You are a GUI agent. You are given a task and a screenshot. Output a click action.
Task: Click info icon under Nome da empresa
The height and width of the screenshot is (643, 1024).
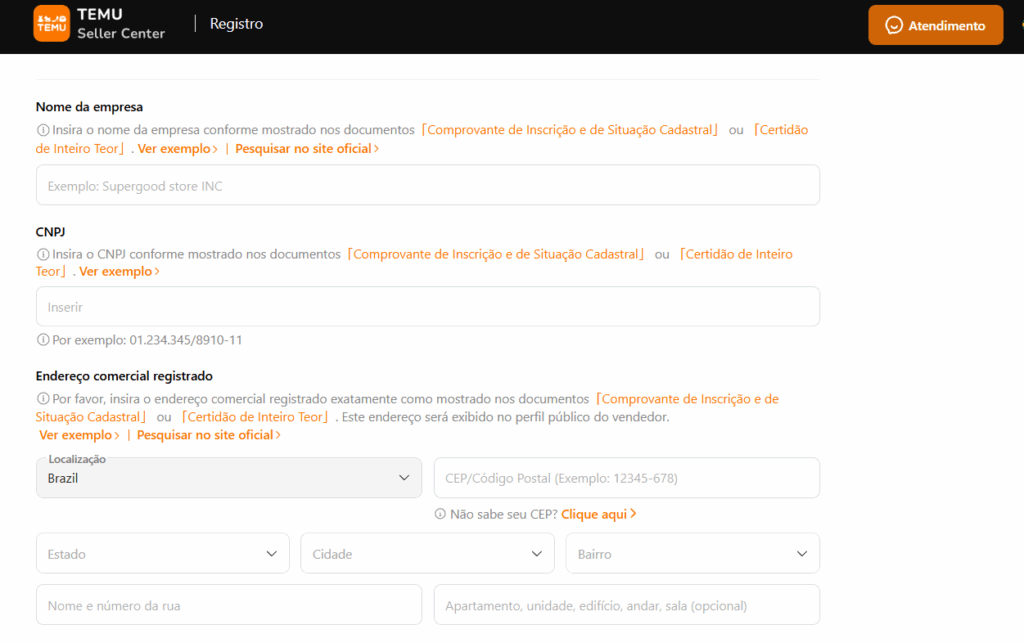coord(43,130)
